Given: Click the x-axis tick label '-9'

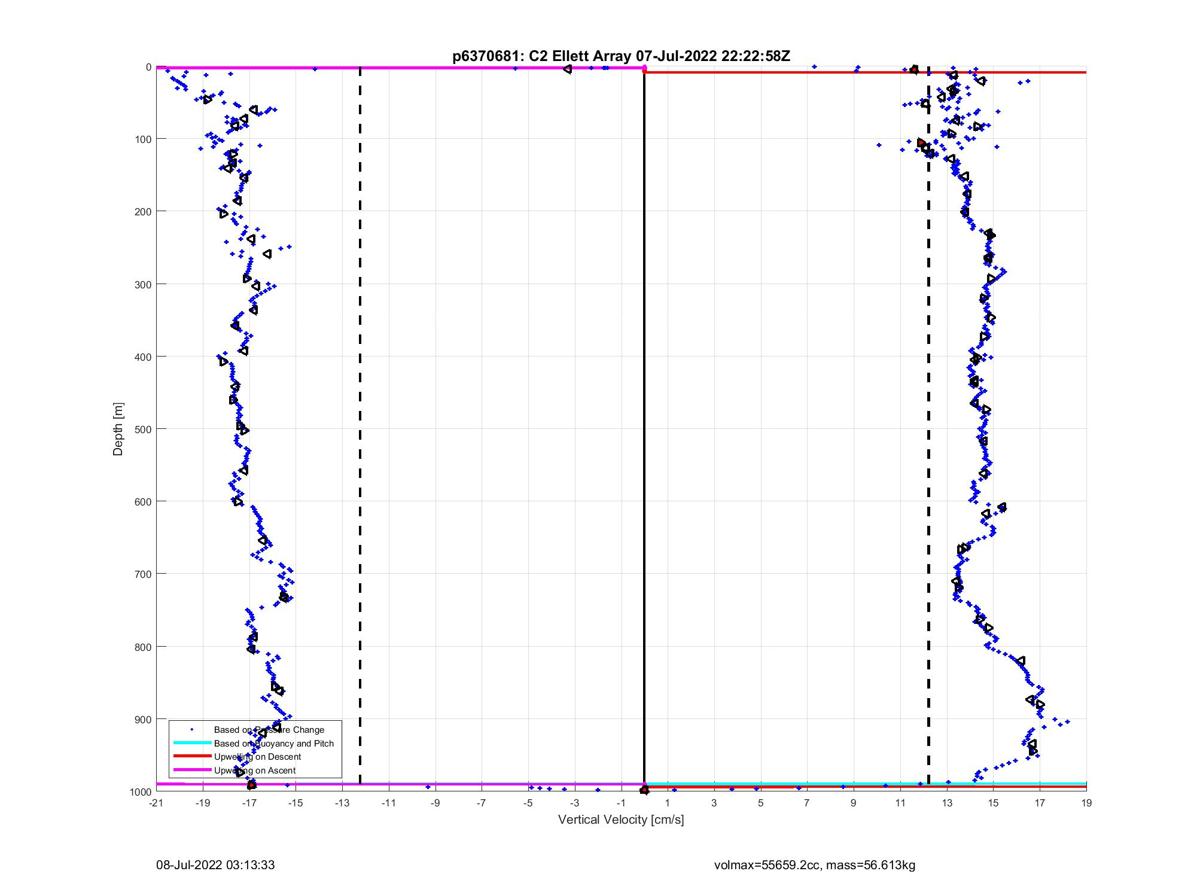Looking at the screenshot, I should (x=435, y=803).
